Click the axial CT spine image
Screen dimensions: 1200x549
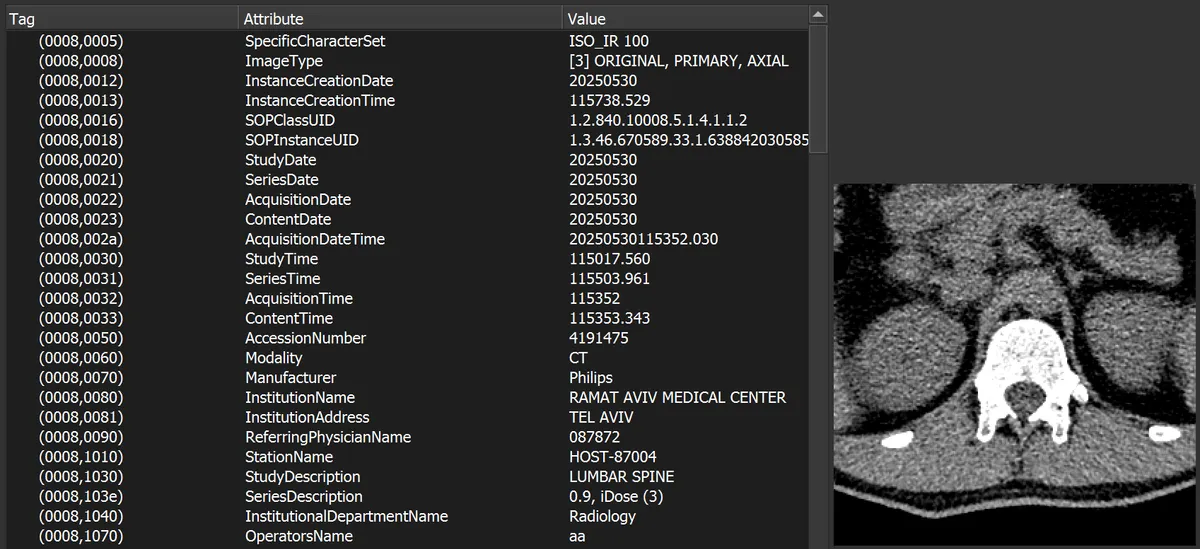coord(1014,364)
